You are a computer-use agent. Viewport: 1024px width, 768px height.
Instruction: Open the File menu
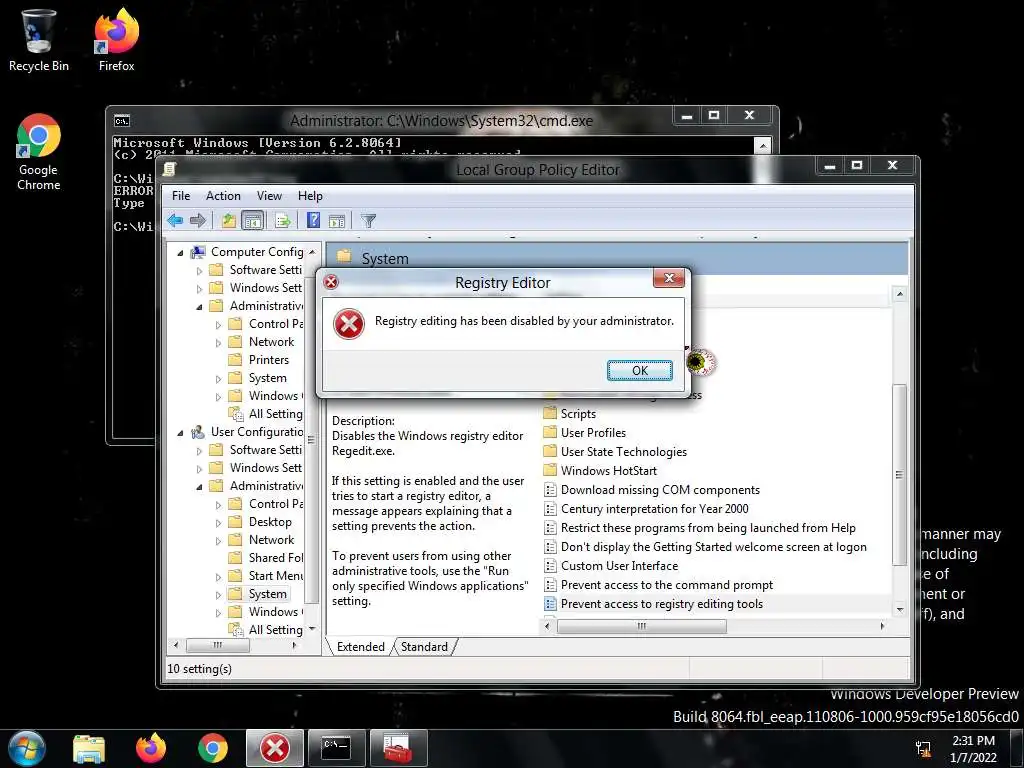tap(181, 196)
